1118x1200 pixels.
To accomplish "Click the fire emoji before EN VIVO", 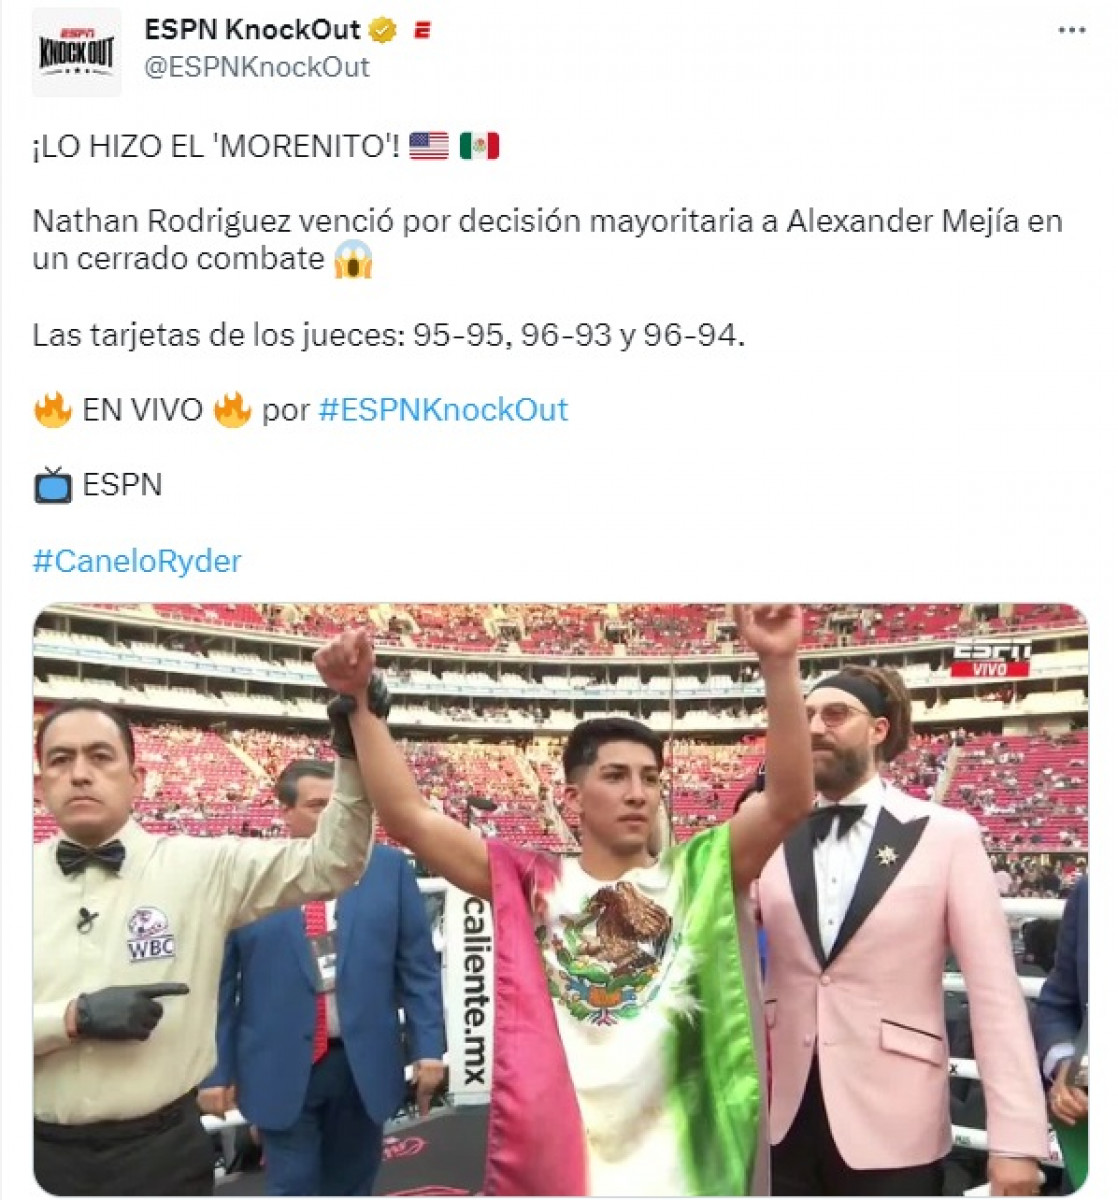I will click(x=52, y=409).
